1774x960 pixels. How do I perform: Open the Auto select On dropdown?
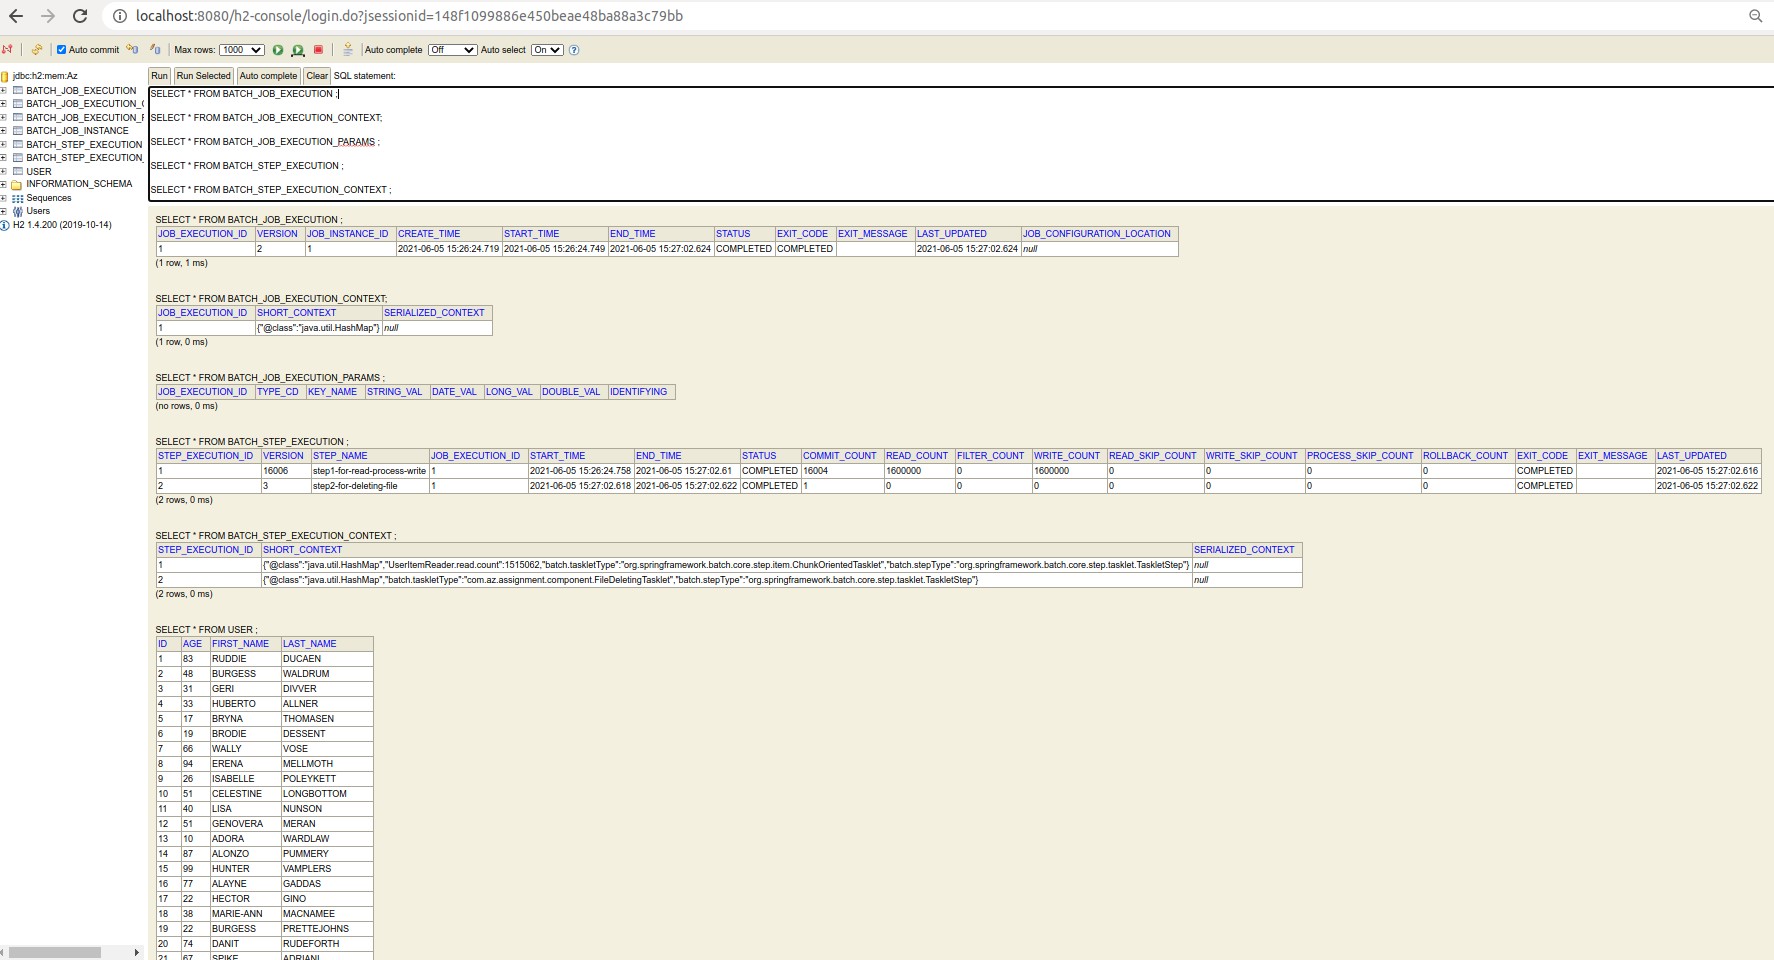(x=548, y=50)
